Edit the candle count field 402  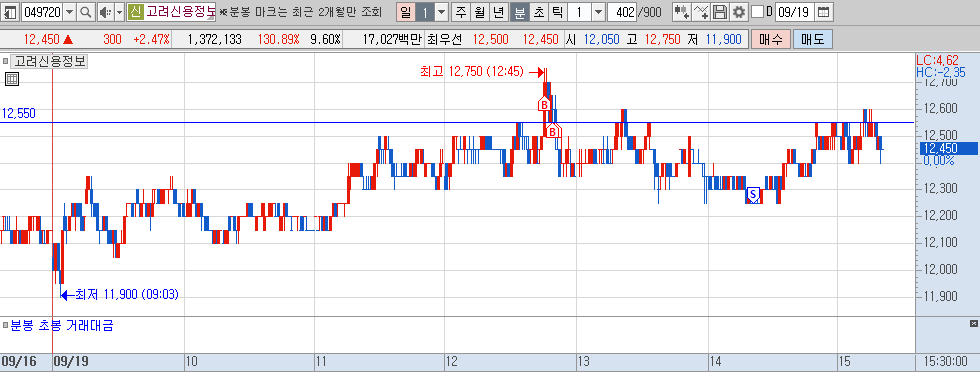pos(622,12)
